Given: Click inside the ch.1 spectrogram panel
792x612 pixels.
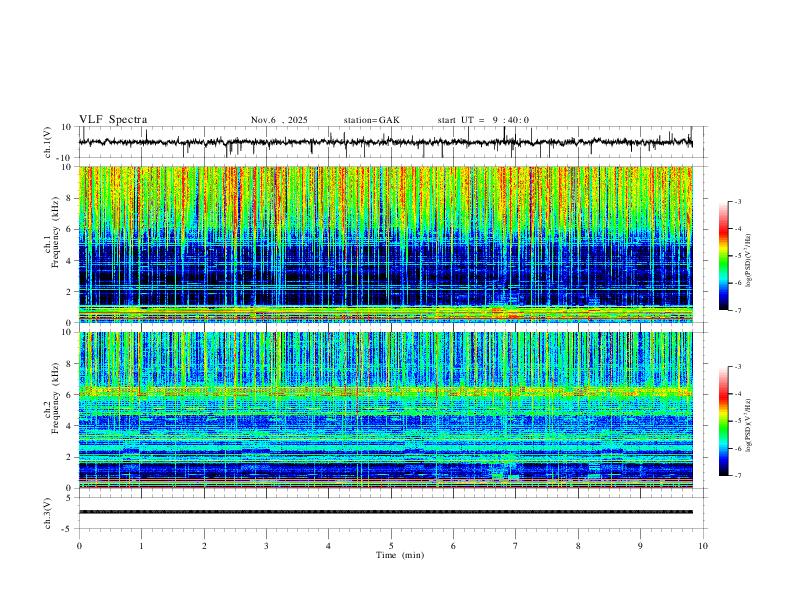Looking at the screenshot, I should [386, 244].
